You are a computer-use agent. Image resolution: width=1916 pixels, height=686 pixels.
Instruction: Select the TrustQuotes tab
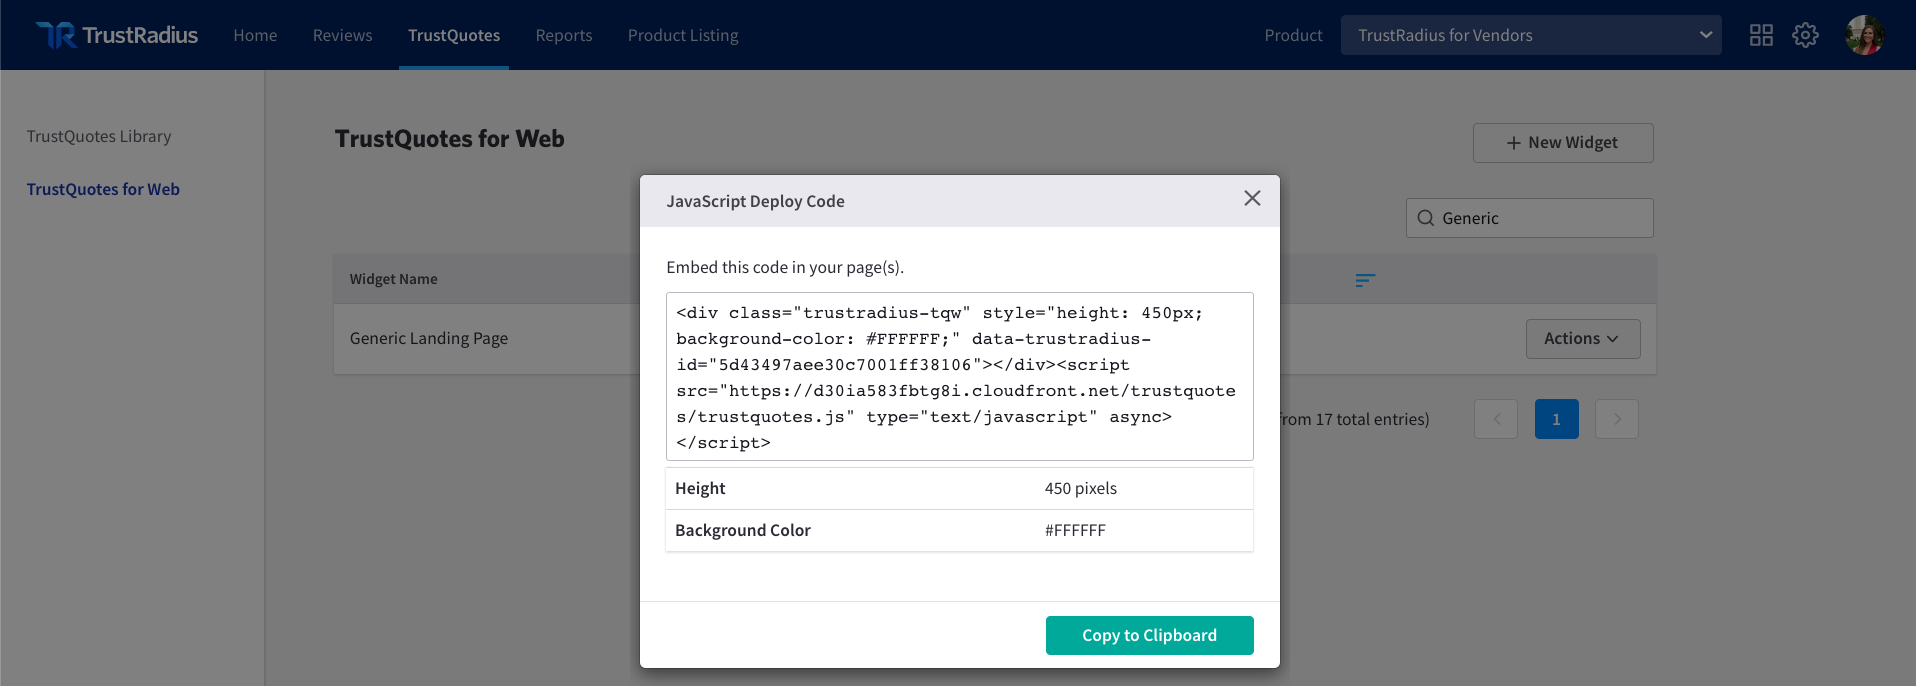click(454, 35)
